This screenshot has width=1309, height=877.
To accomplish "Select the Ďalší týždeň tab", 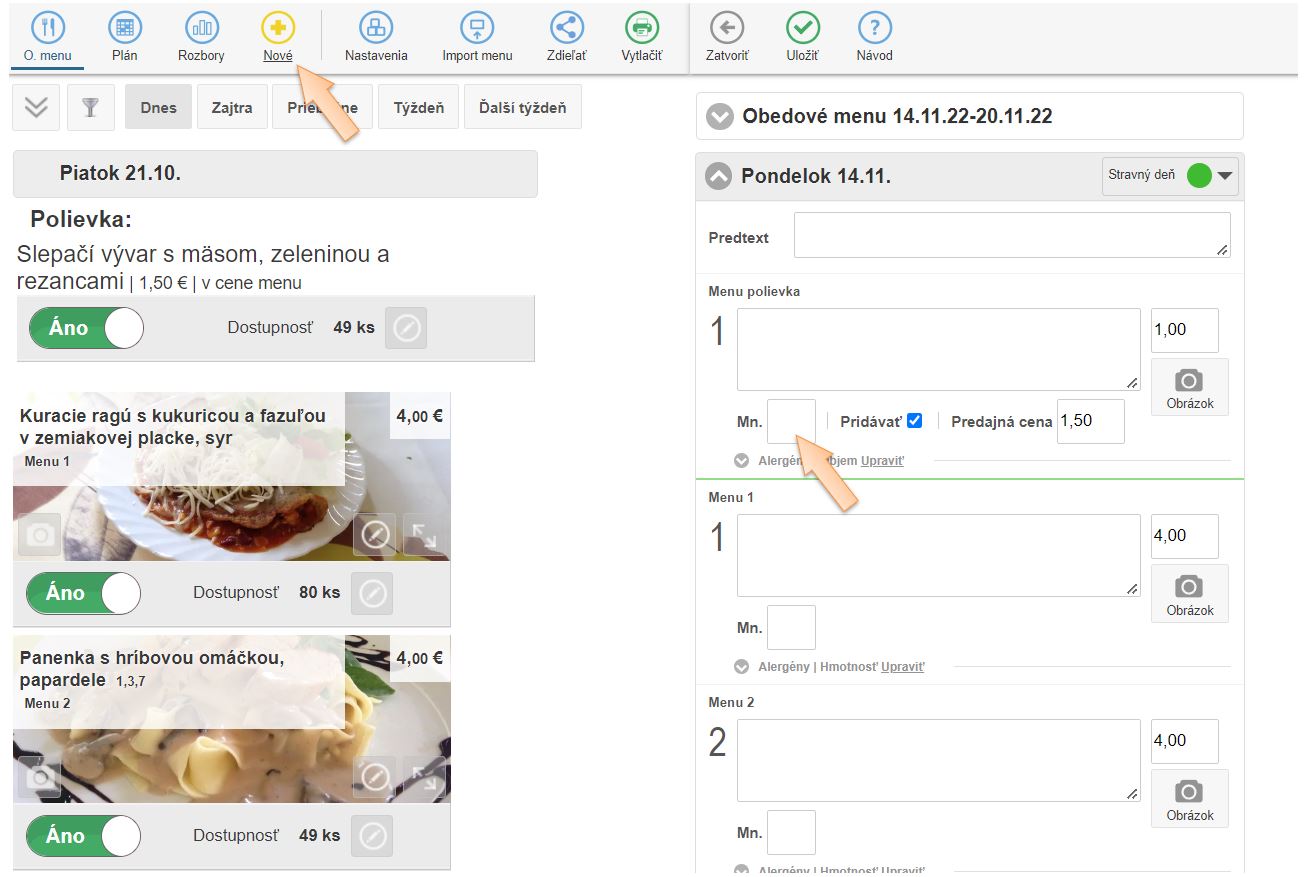I will point(522,108).
